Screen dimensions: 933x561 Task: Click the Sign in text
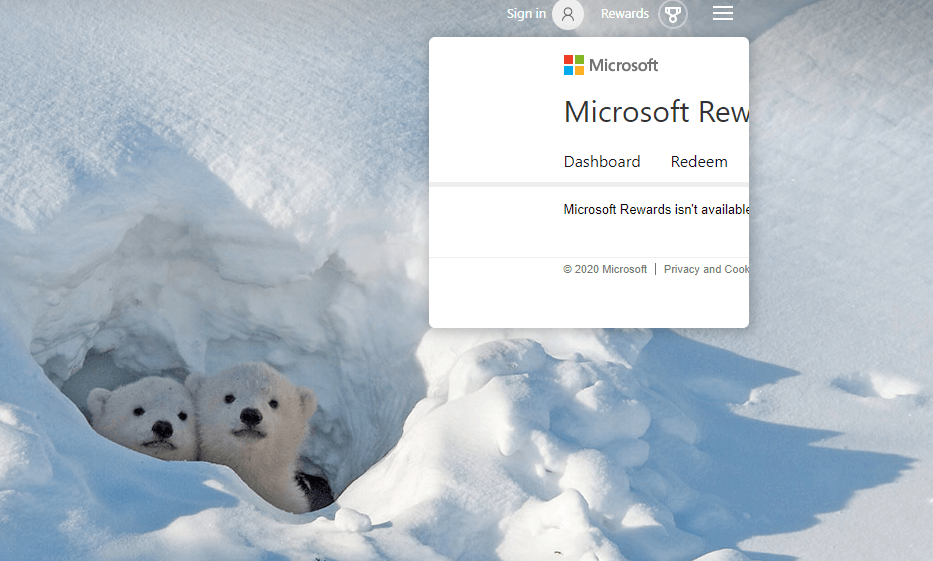tap(526, 14)
